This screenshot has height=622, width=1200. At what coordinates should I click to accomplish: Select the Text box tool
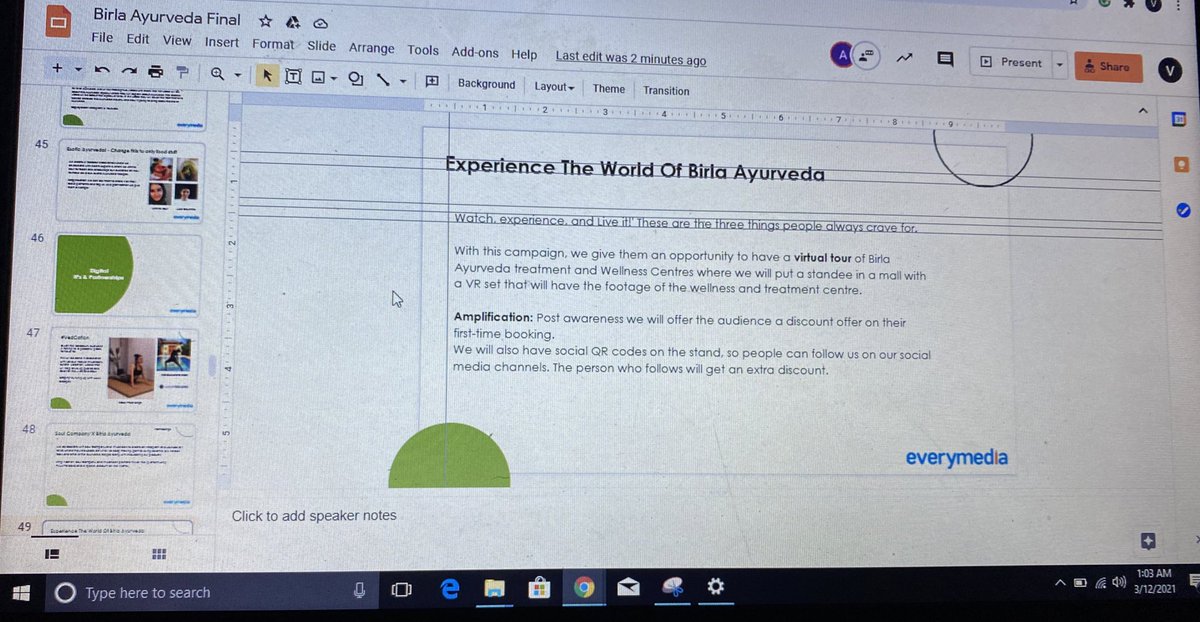pyautogui.click(x=293, y=76)
